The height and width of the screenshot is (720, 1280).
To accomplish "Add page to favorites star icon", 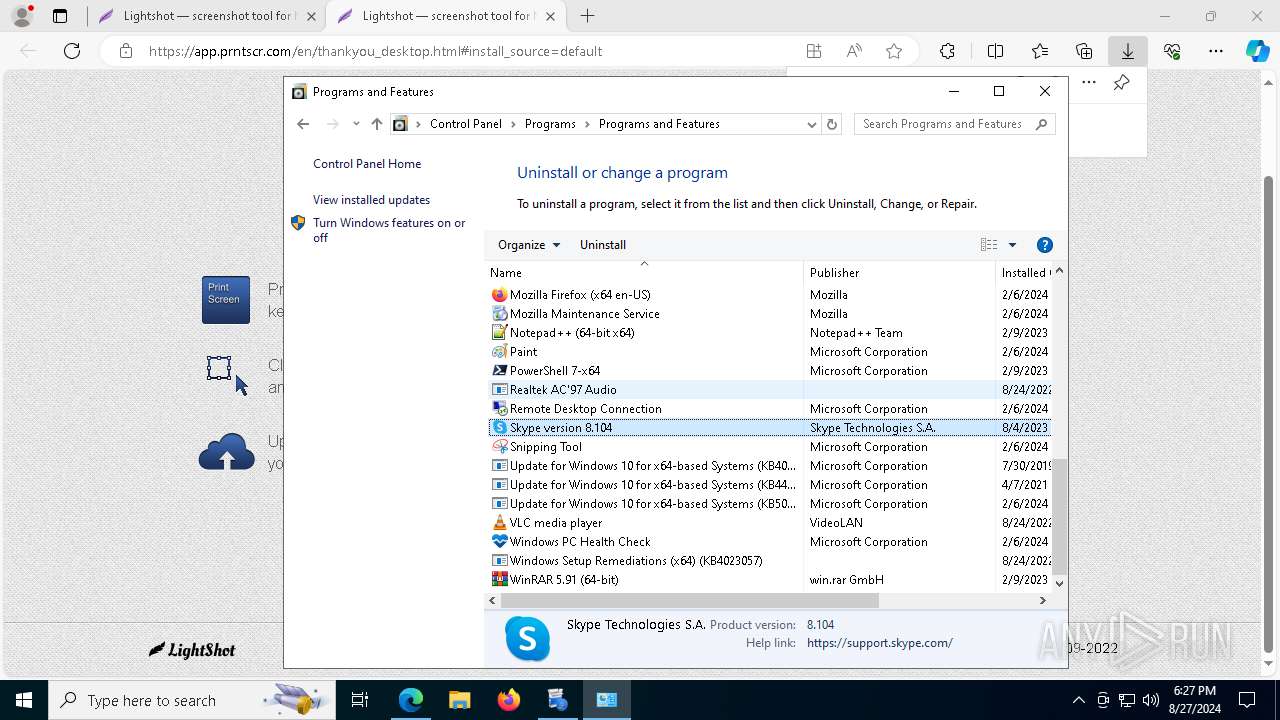I will pyautogui.click(x=894, y=51).
